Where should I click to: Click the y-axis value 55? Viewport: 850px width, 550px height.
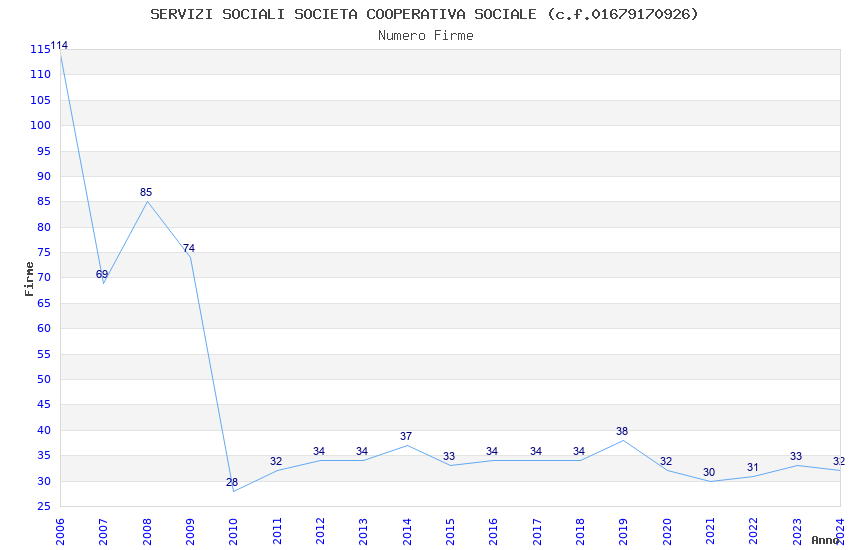(44, 354)
